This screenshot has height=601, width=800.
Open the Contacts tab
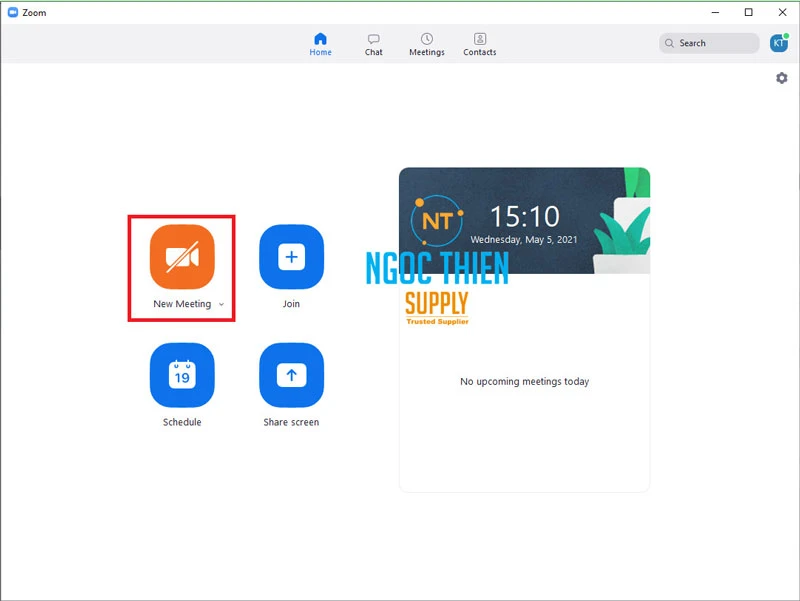click(479, 44)
